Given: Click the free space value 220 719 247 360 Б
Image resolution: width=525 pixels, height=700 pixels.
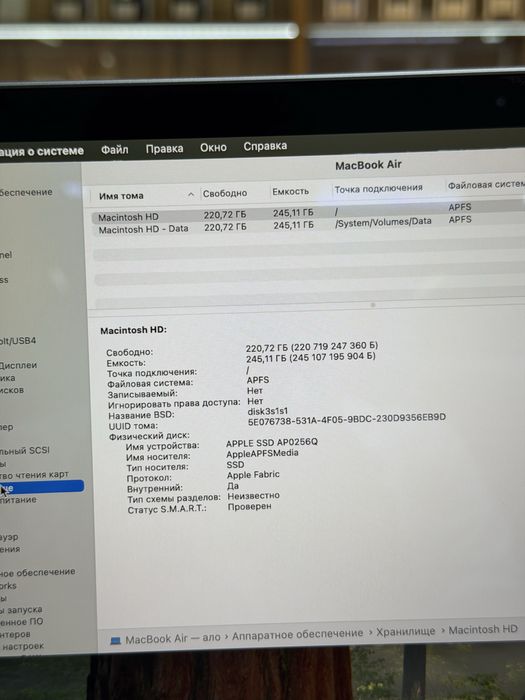Looking at the screenshot, I should (x=334, y=346).
